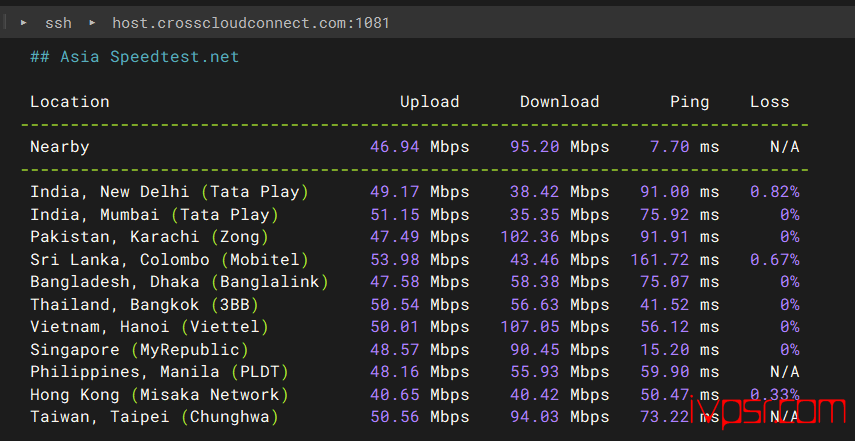Select New Delhi upload value 49.17
Image resolution: width=855 pixels, height=441 pixels.
click(x=395, y=192)
